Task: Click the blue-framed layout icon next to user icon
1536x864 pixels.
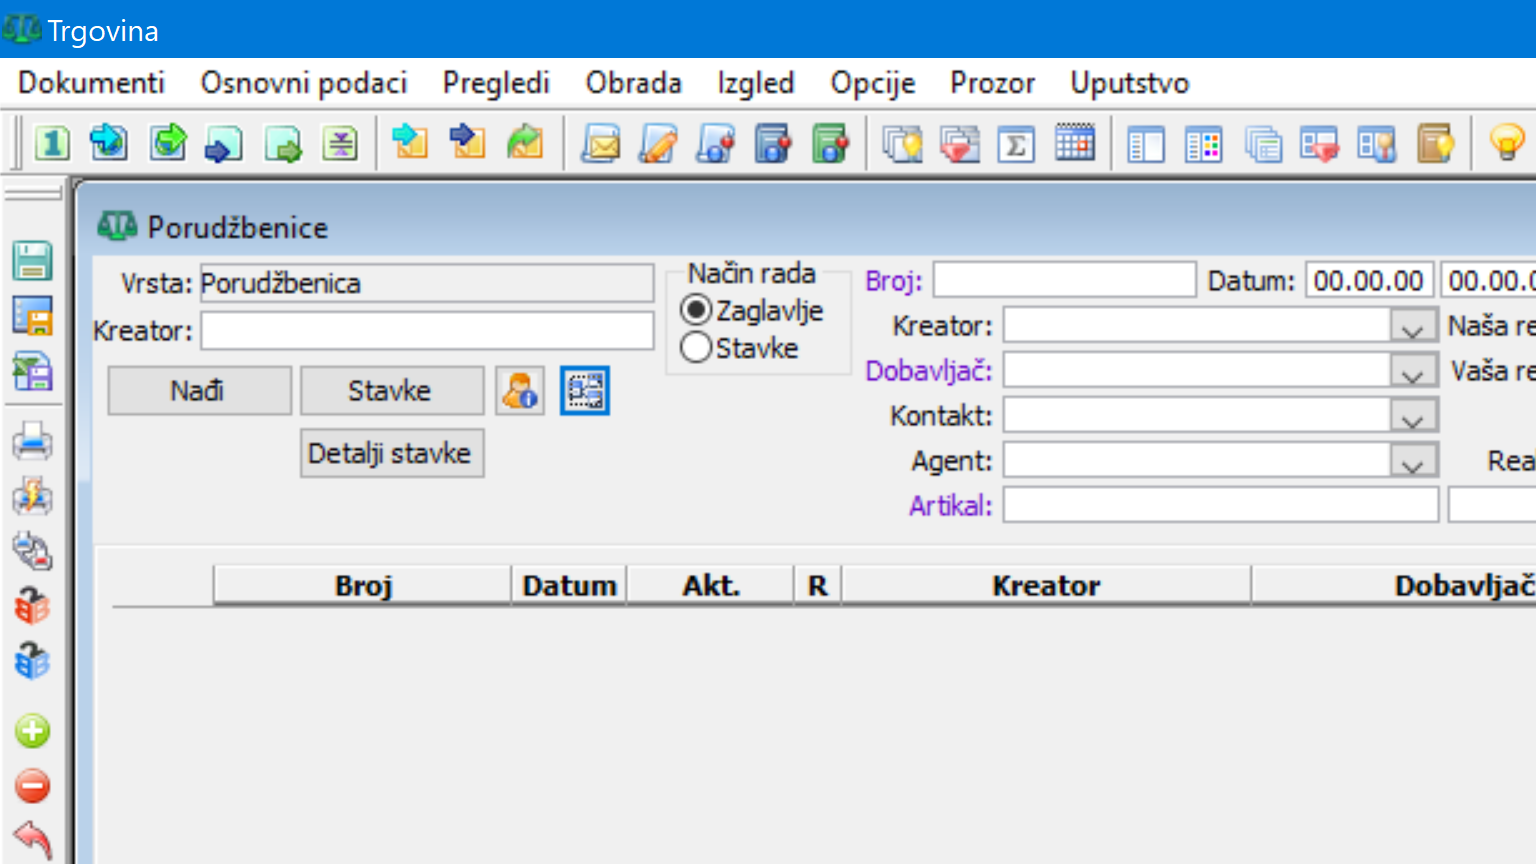Action: (585, 390)
